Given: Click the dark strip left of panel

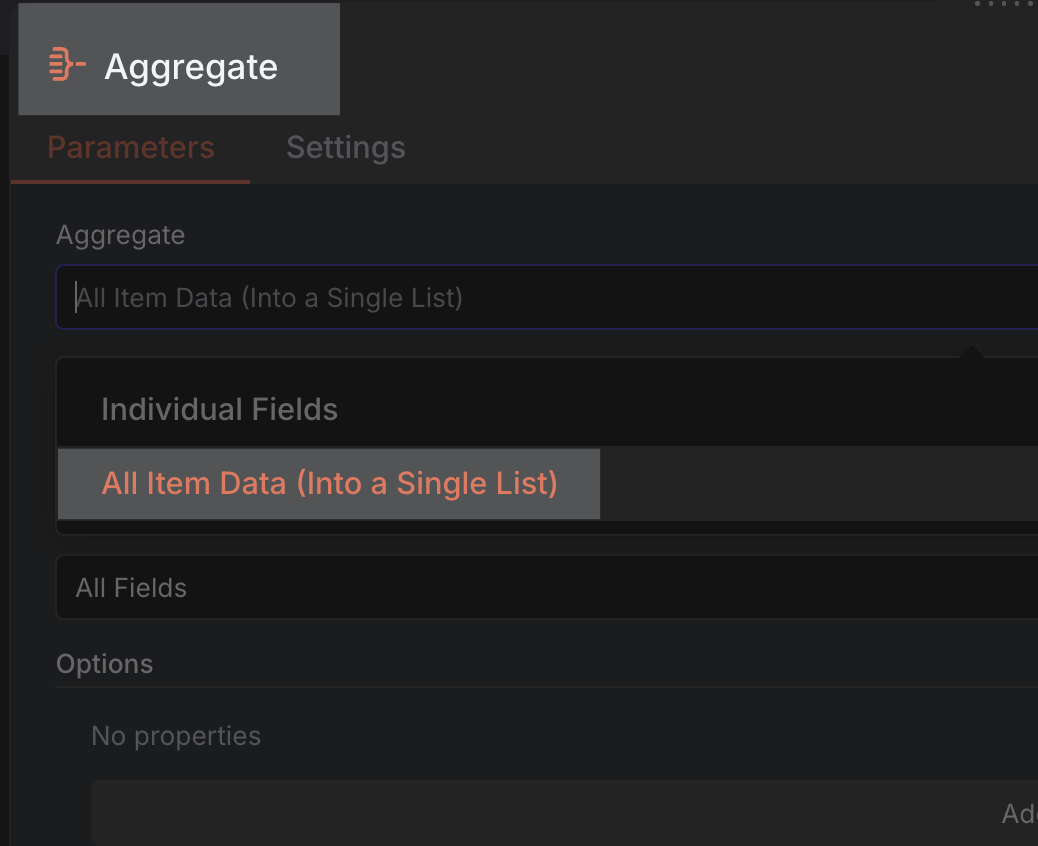Looking at the screenshot, I should click(x=5, y=450).
